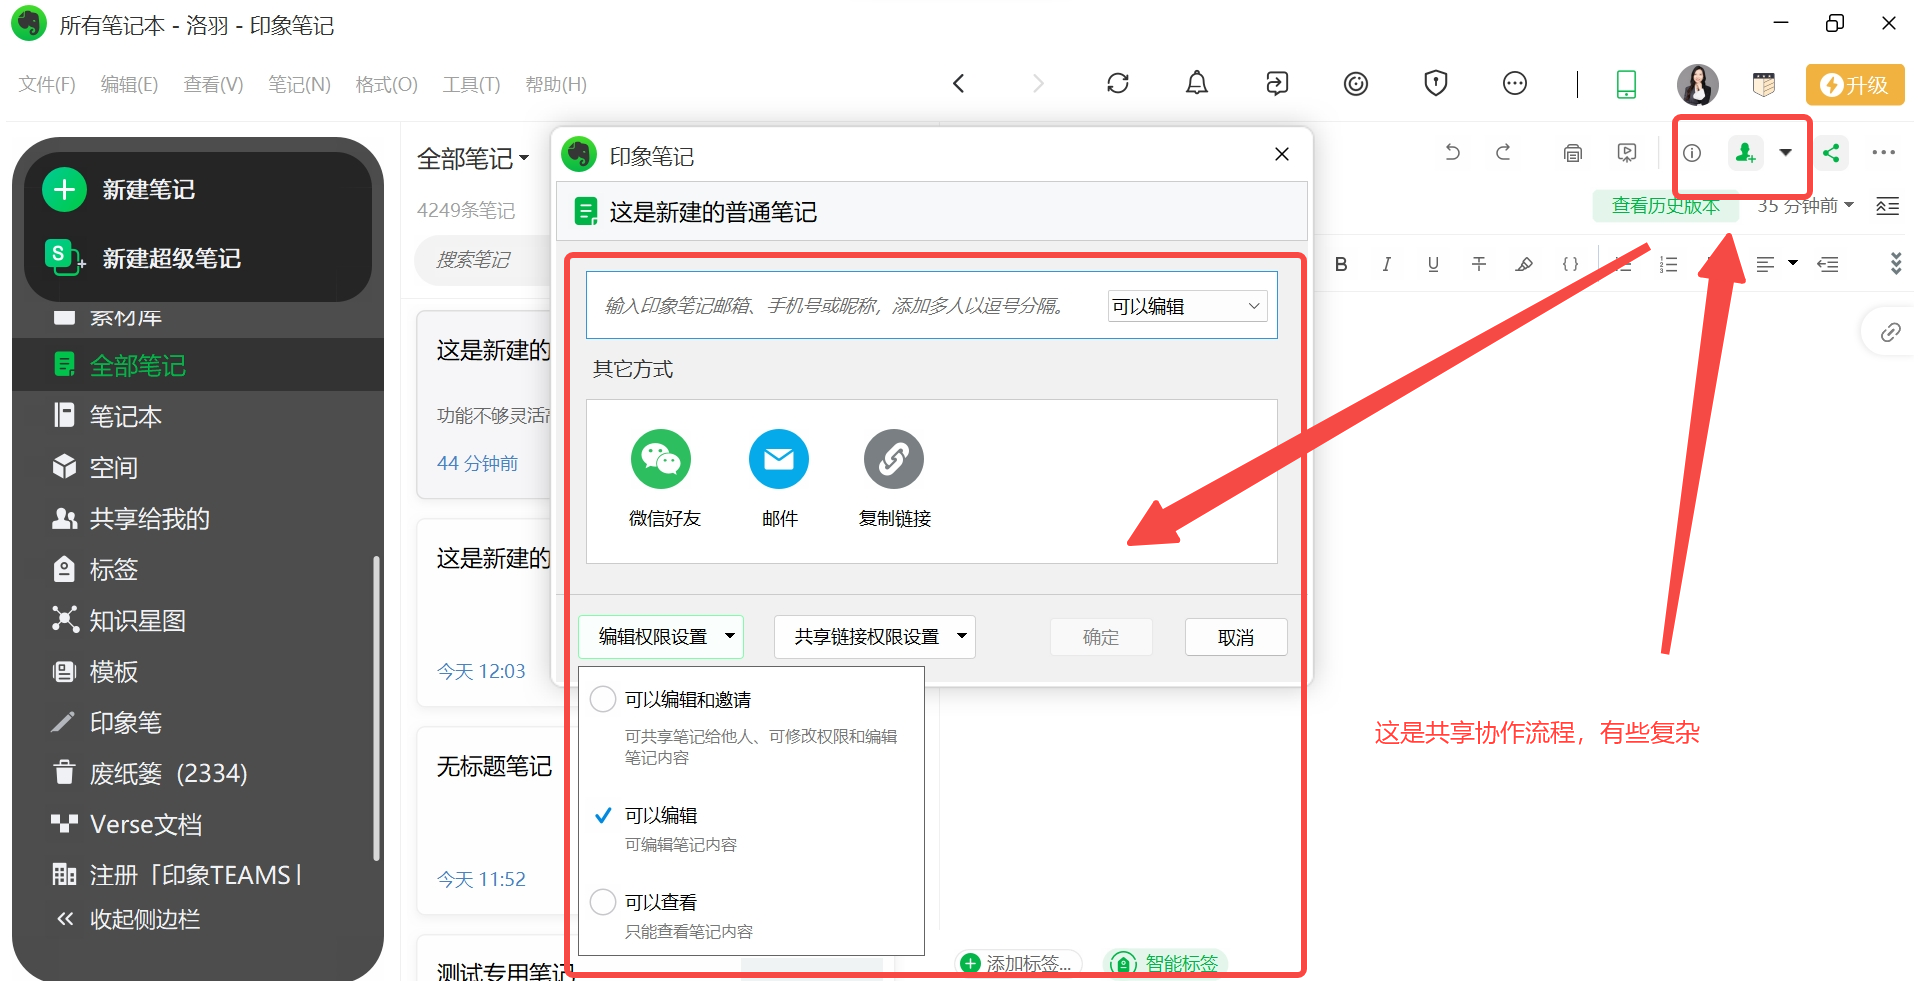Click the green share nodes icon

click(1831, 153)
